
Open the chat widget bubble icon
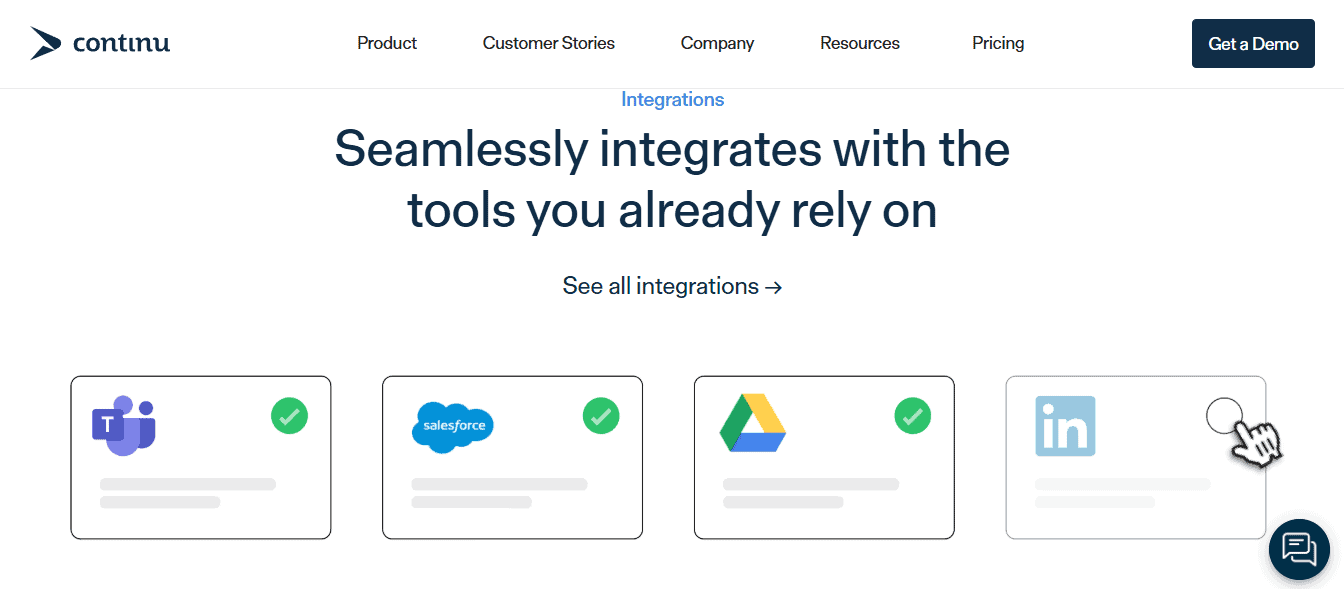coord(1299,549)
